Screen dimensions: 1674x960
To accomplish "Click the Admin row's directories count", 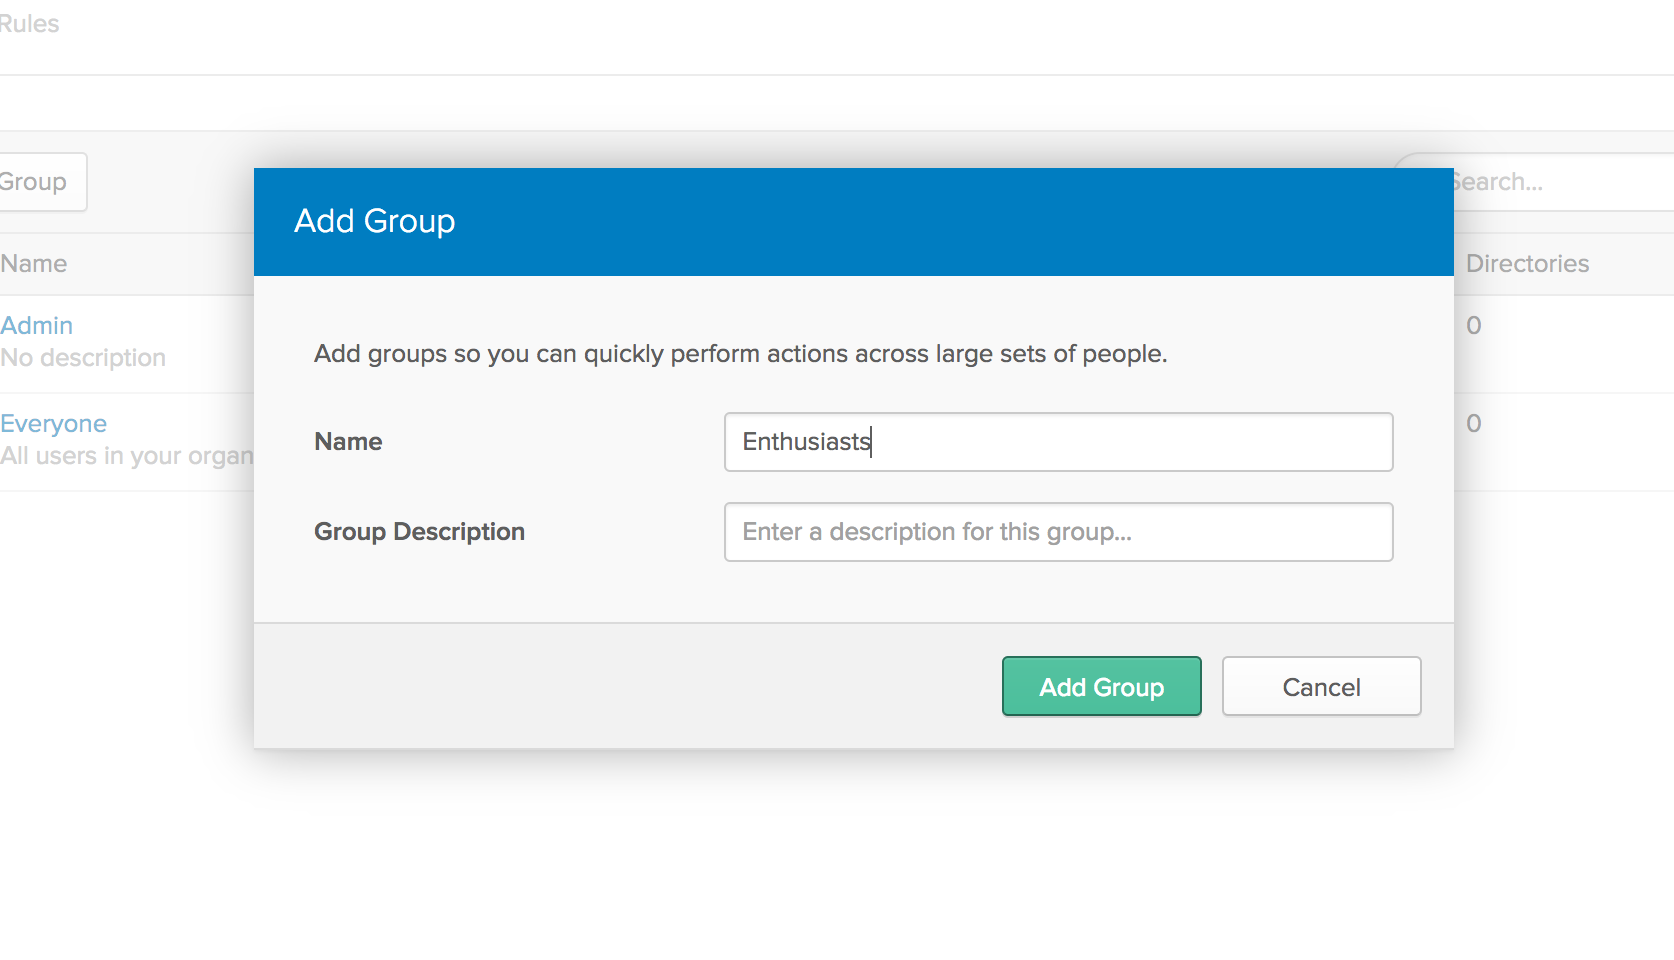I will click(x=1473, y=325).
